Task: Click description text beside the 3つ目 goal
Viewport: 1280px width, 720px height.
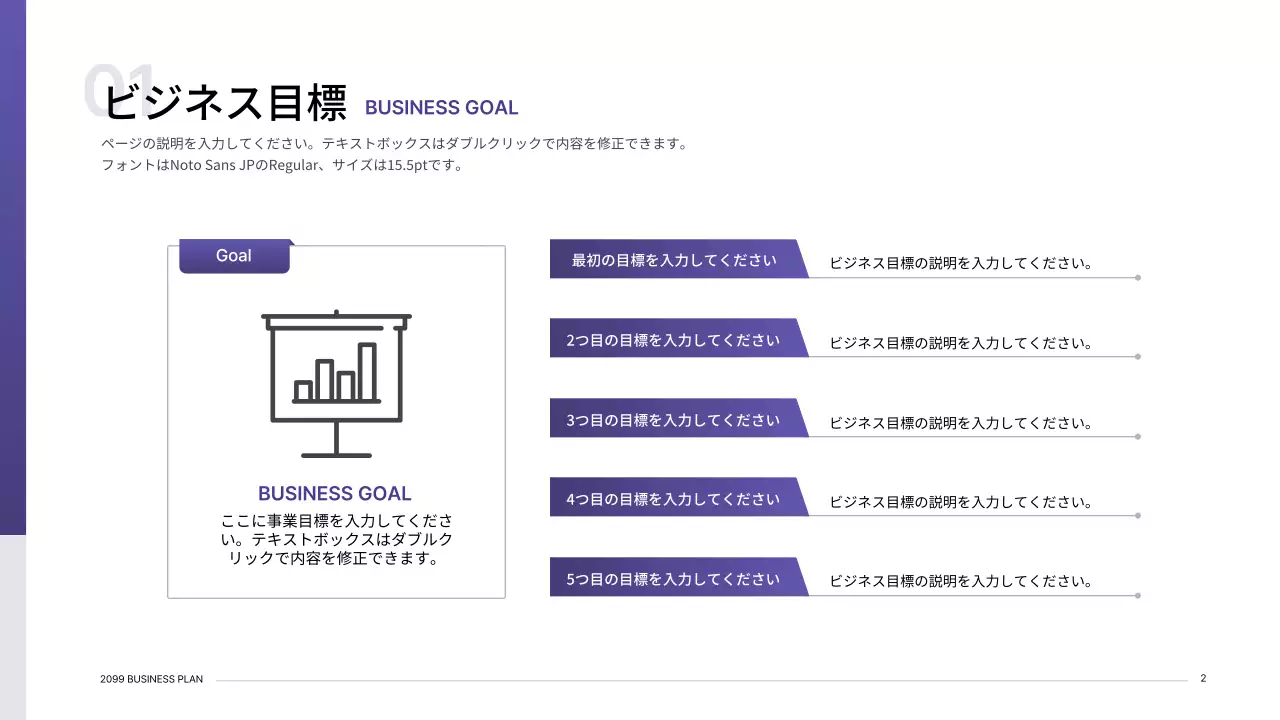Action: pyautogui.click(x=960, y=423)
